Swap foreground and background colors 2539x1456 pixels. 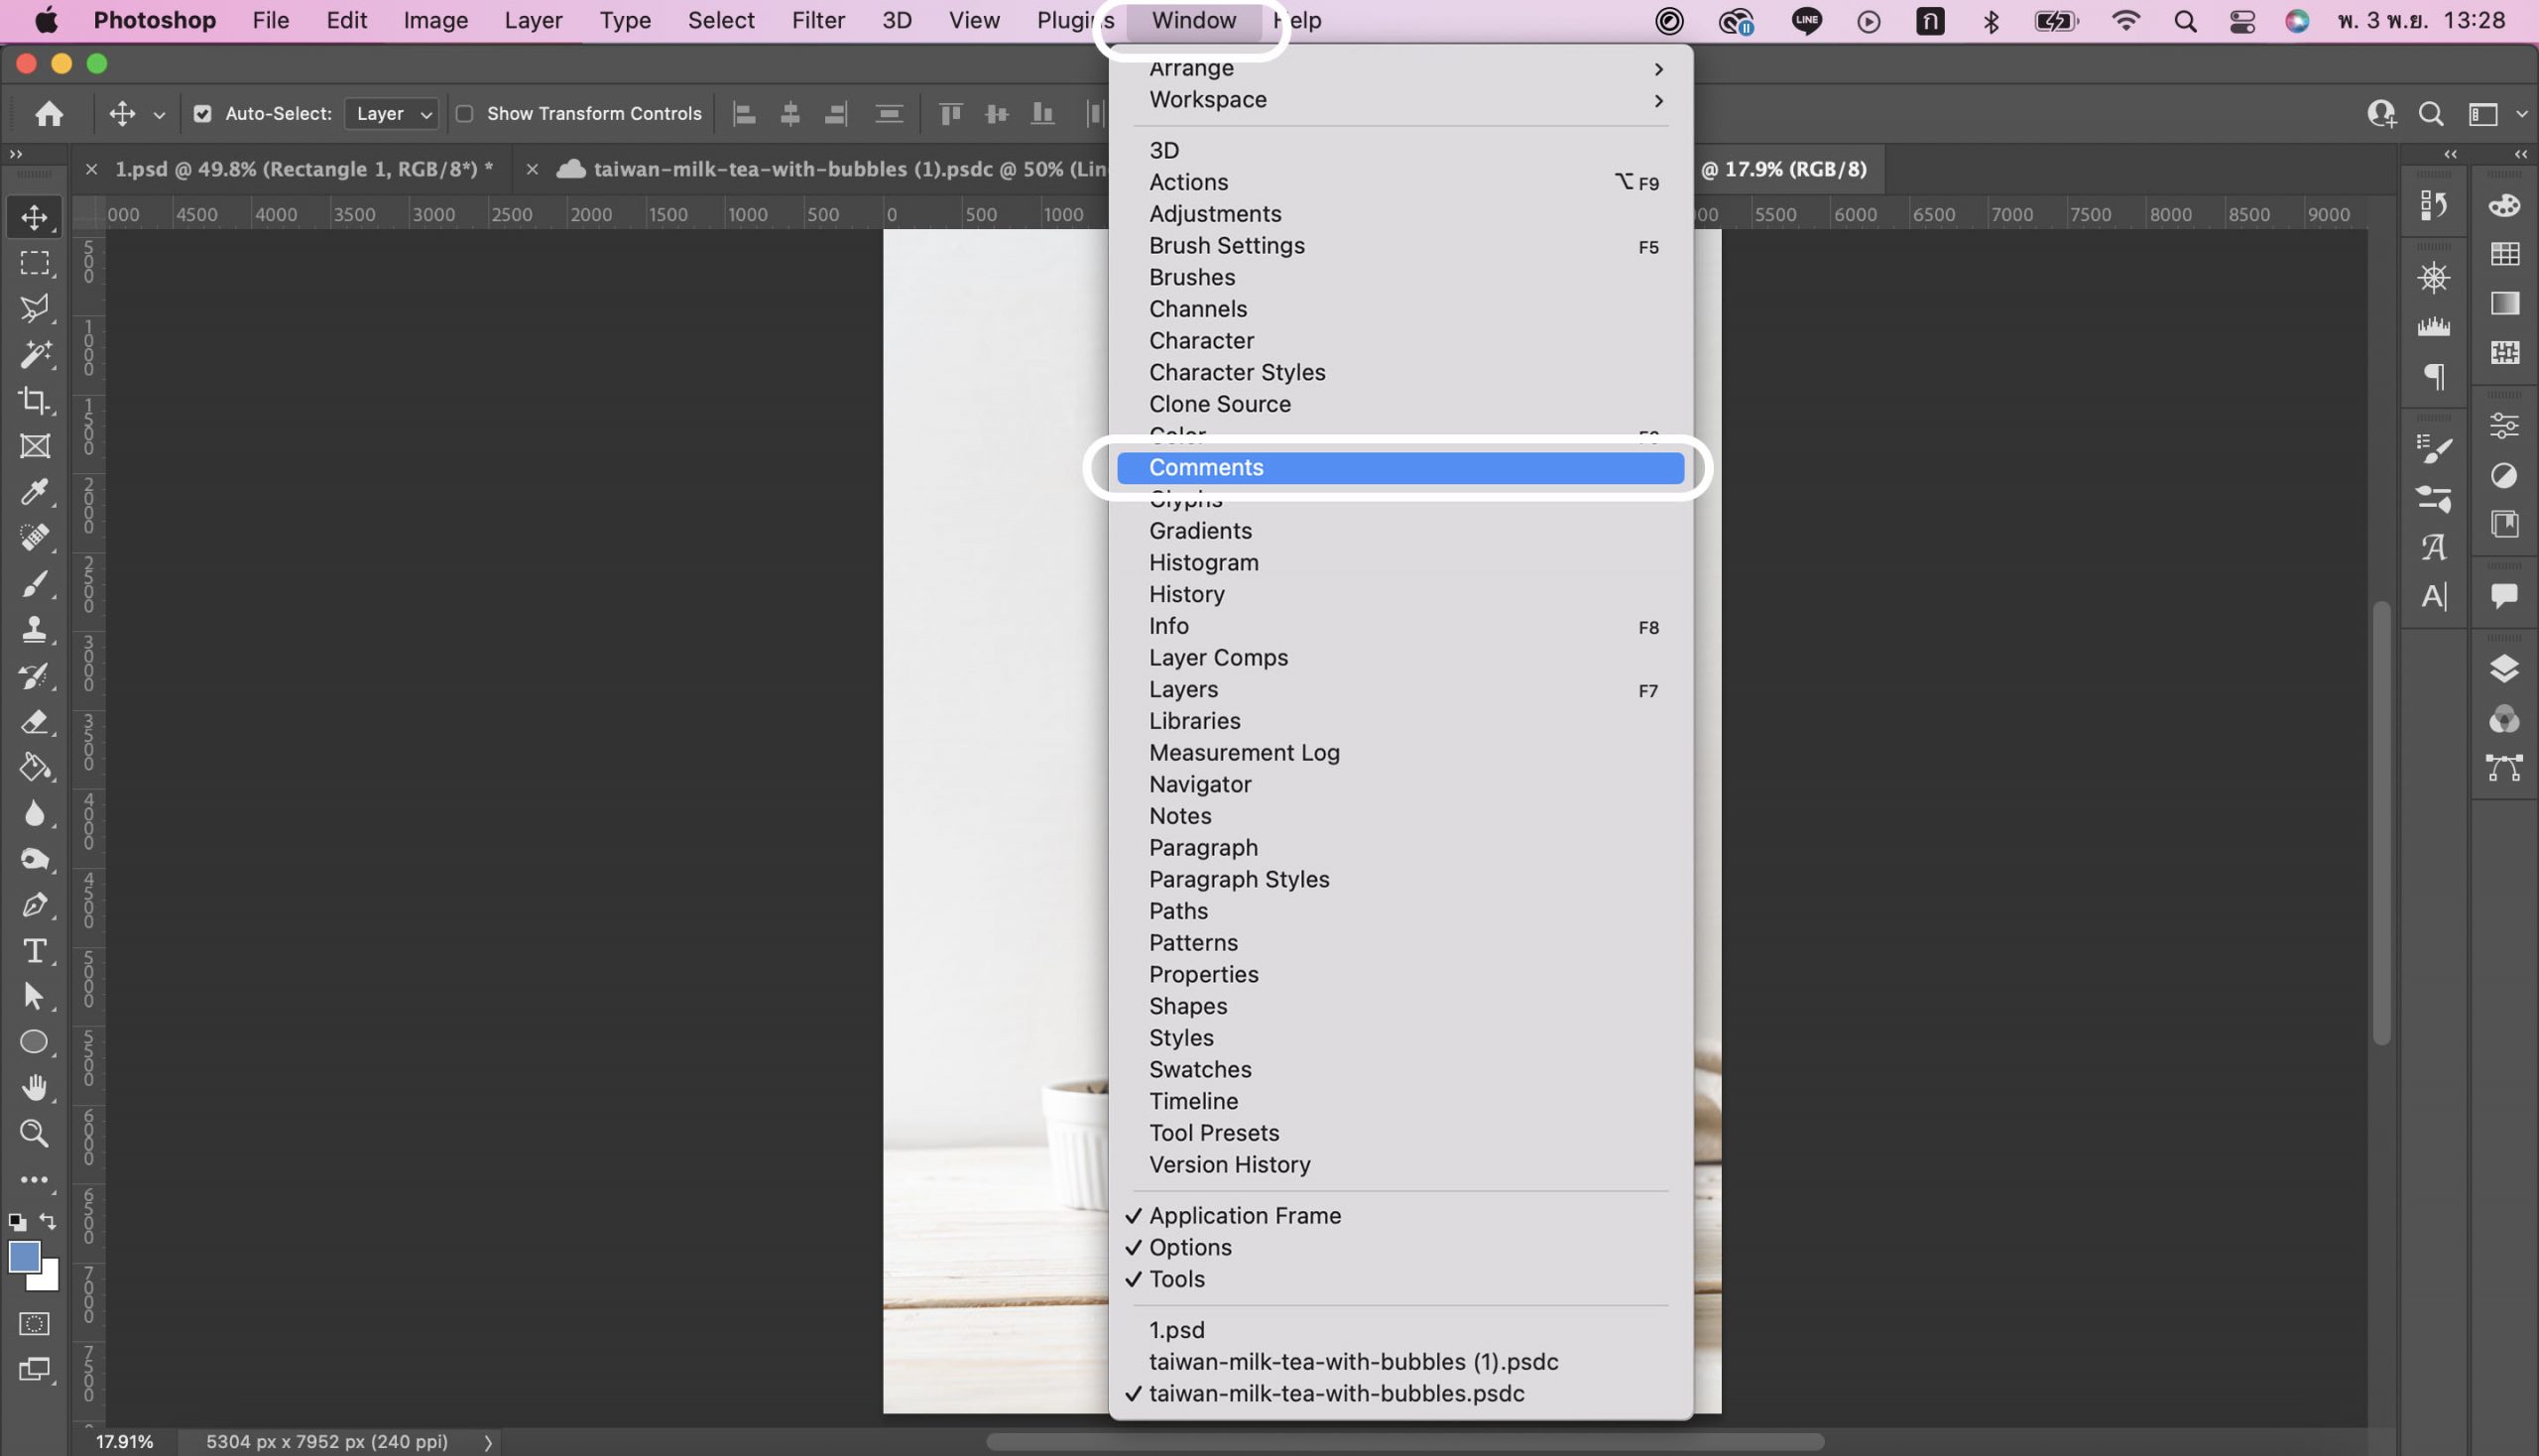coord(48,1221)
